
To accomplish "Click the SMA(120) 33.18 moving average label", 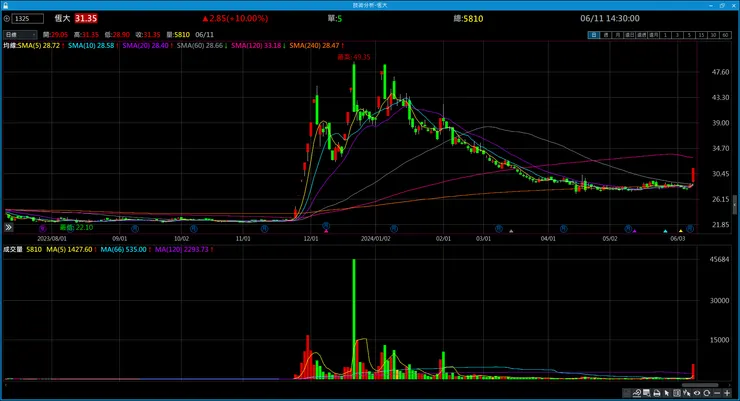I will pos(258,46).
